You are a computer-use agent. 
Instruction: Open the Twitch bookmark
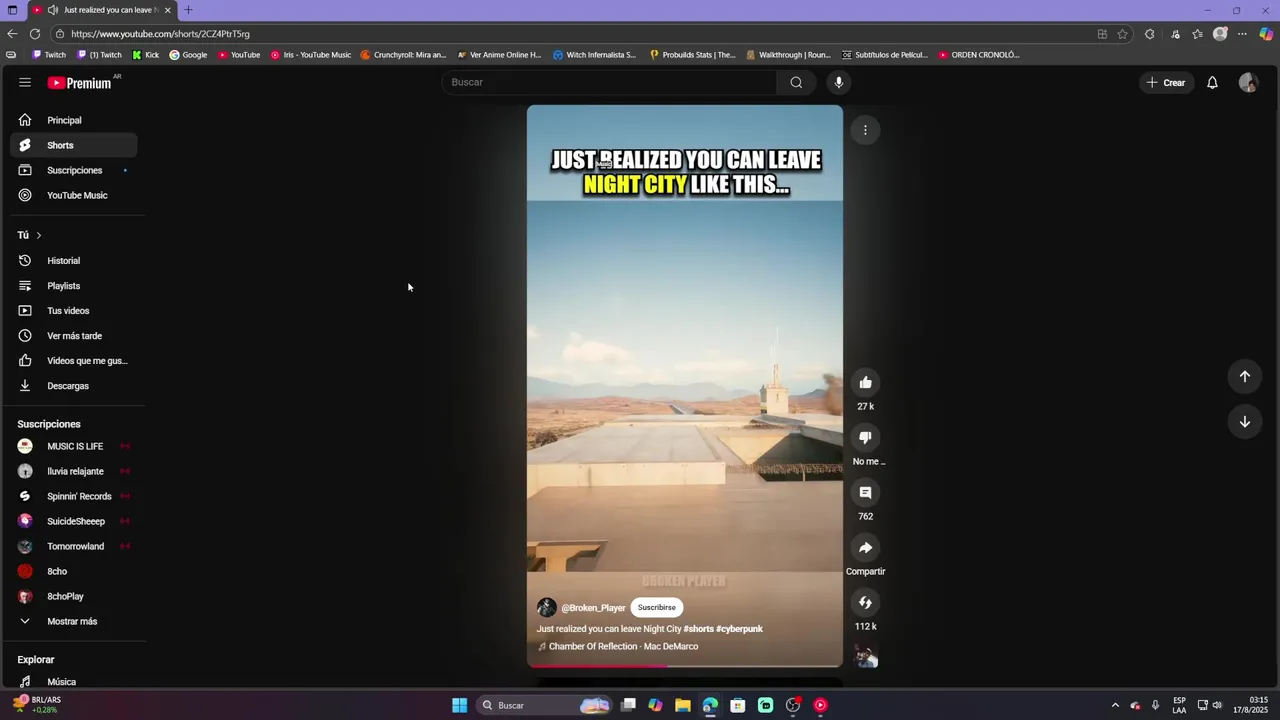[49, 55]
